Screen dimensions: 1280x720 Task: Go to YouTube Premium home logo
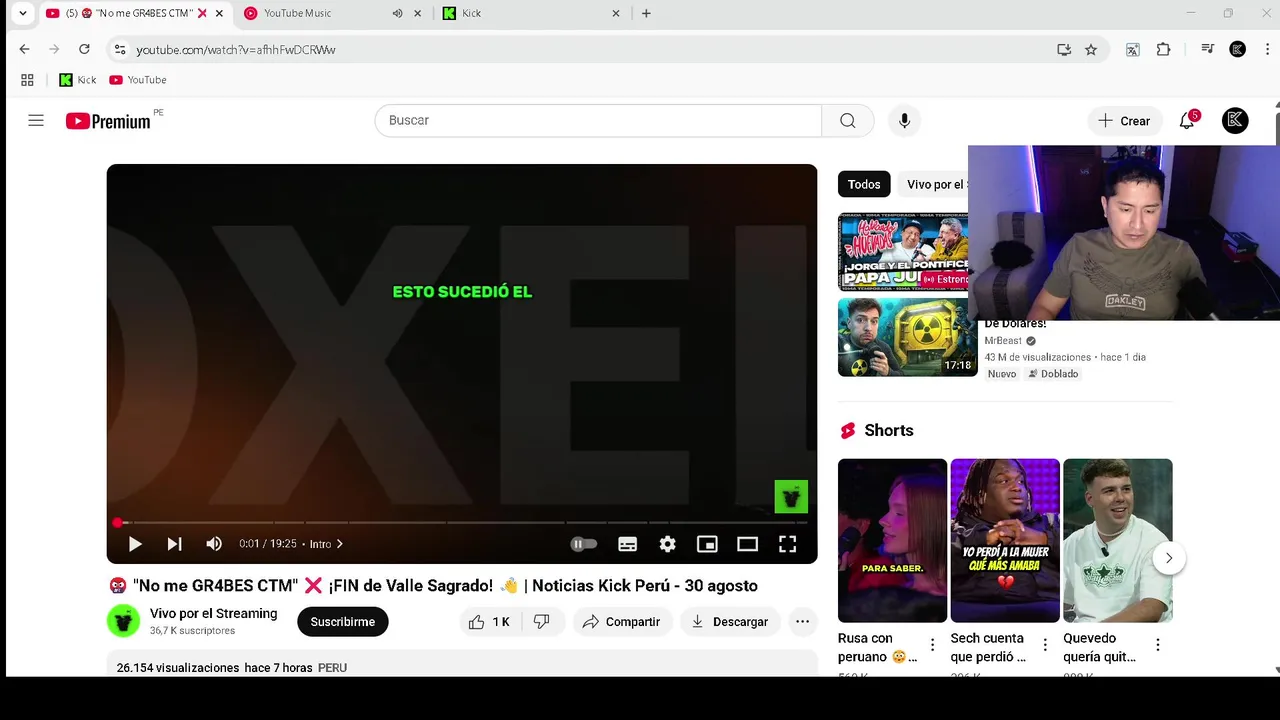coord(108,121)
